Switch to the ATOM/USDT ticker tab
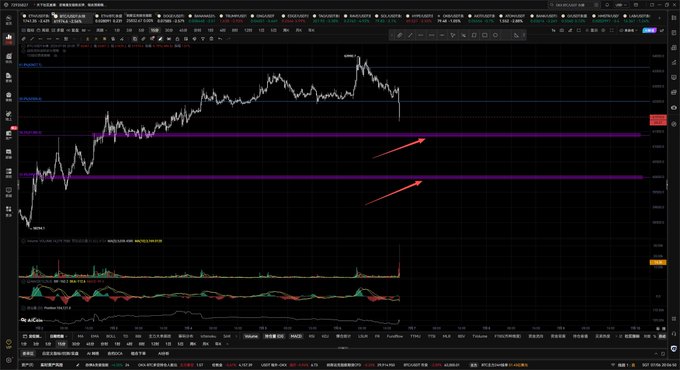The image size is (680, 370). 513,18
